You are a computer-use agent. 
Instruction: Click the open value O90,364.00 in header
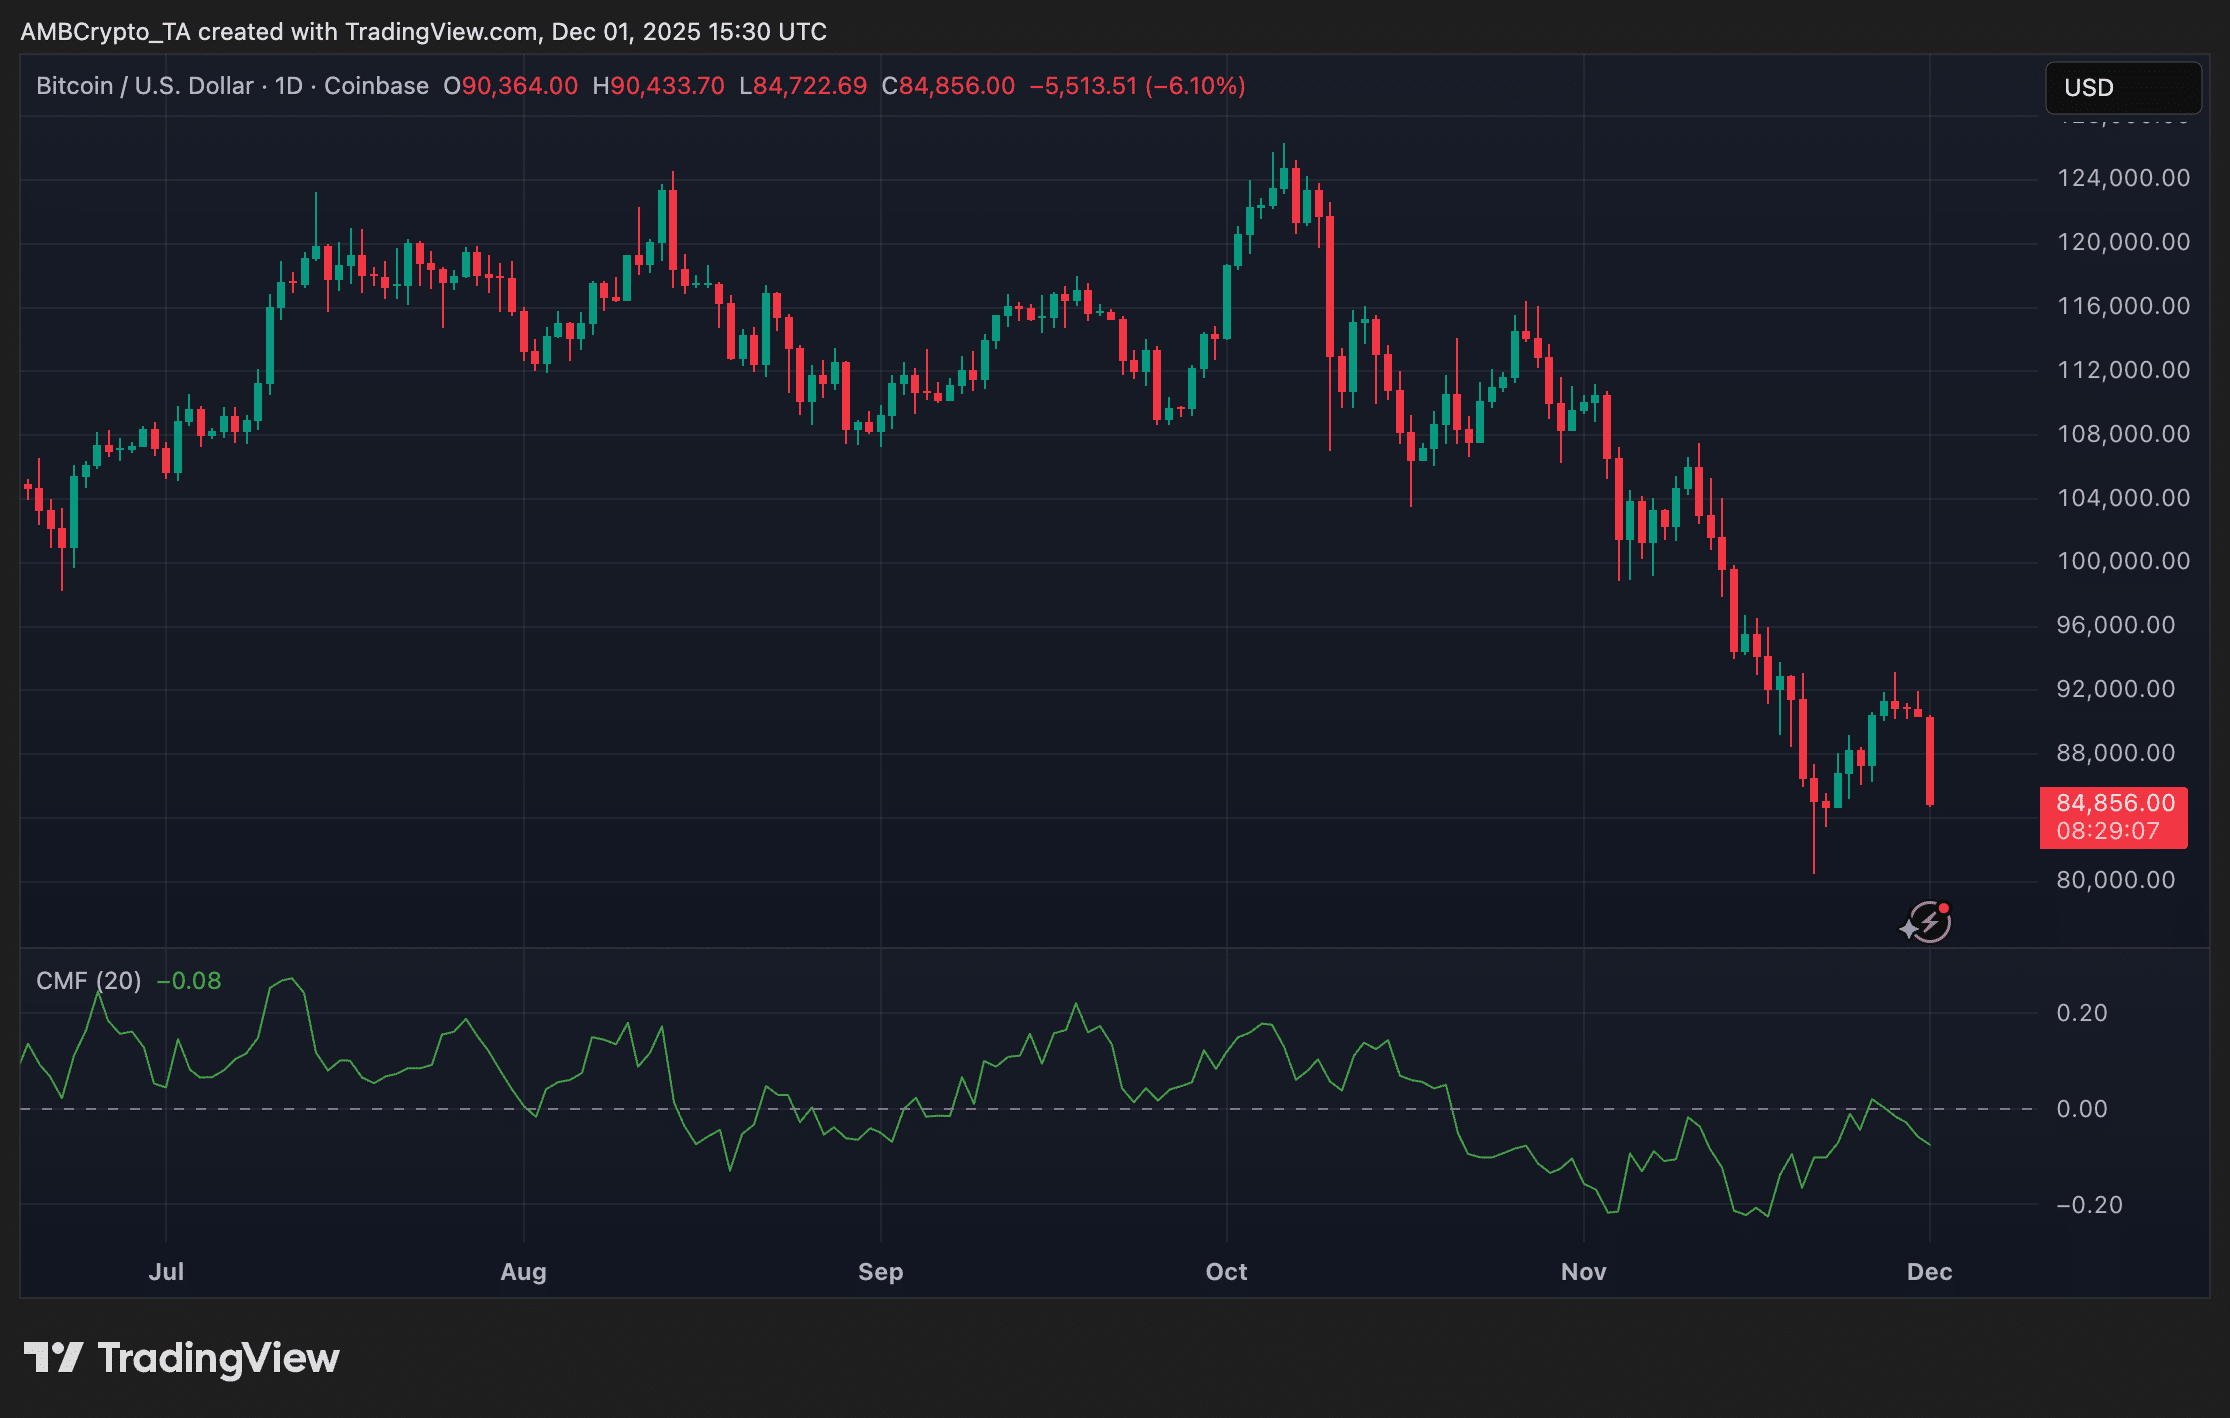510,86
